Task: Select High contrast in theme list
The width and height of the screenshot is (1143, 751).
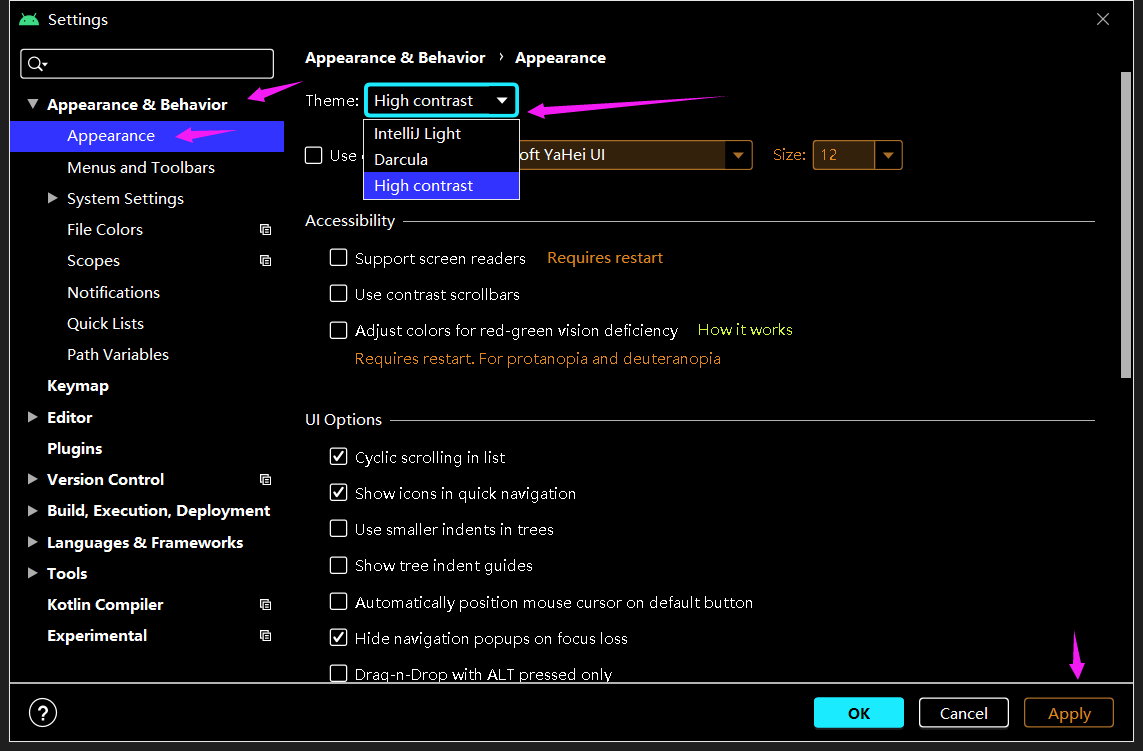Action: point(441,186)
